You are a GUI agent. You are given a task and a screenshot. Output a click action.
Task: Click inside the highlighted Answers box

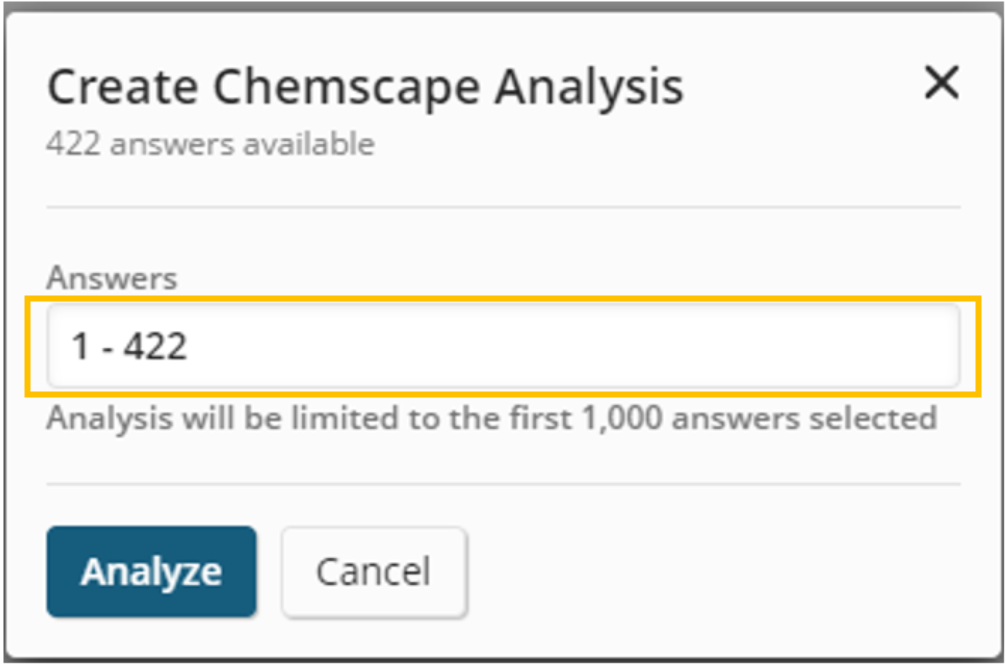point(503,346)
